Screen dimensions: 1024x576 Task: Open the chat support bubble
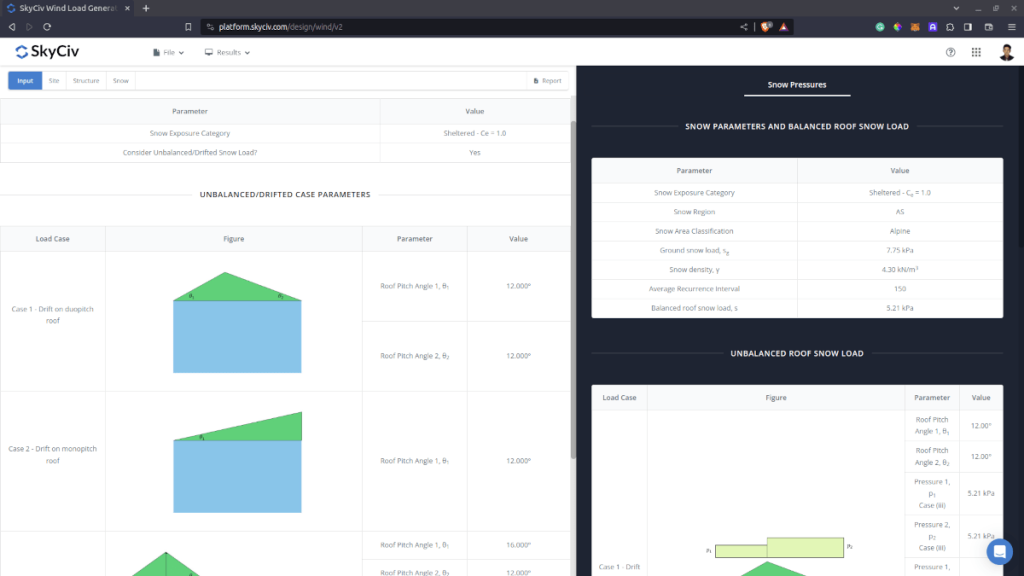999,551
